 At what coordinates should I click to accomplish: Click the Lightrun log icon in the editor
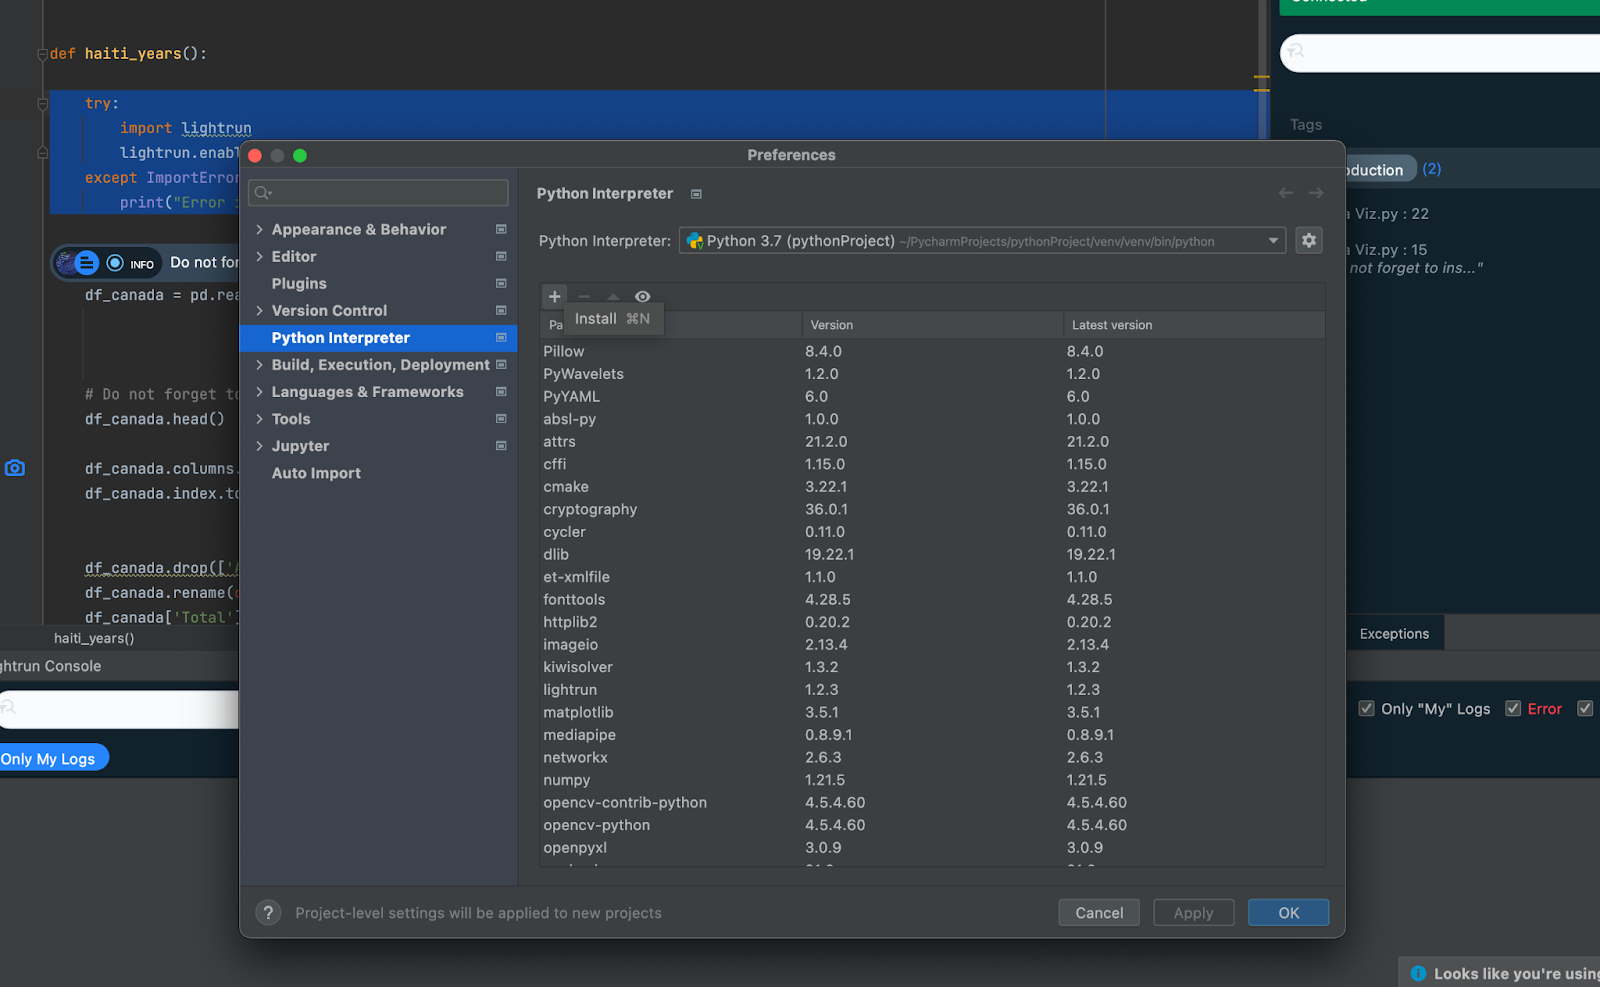pyautogui.click(x=87, y=263)
